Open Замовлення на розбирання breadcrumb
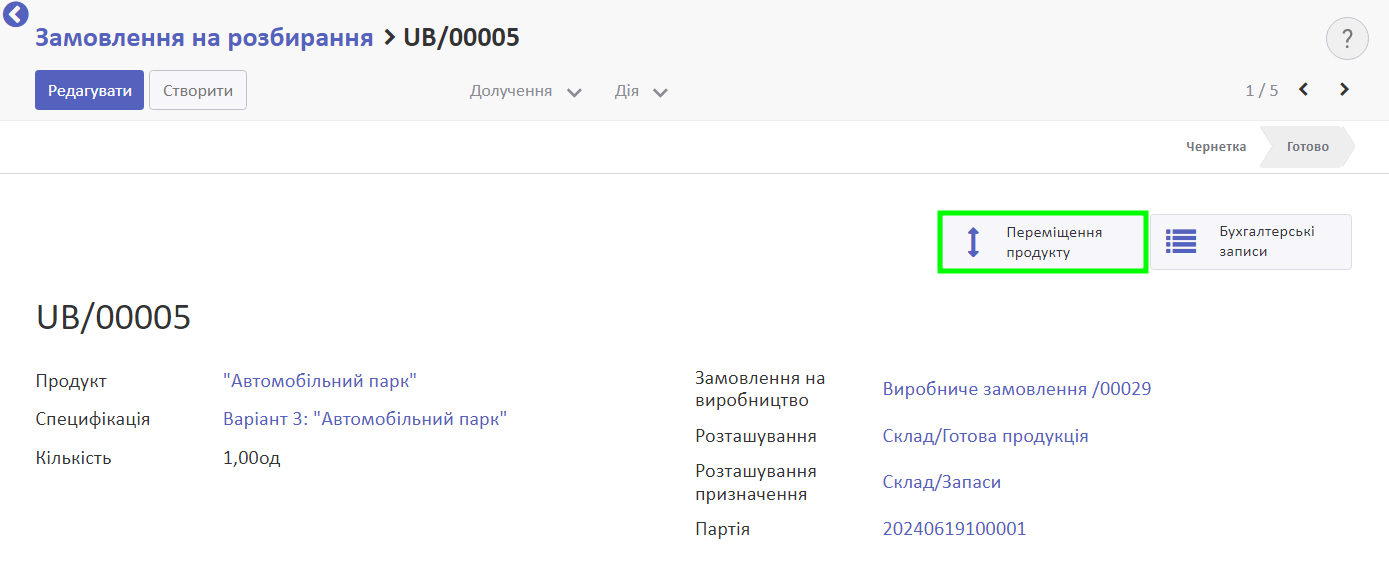 click(204, 38)
